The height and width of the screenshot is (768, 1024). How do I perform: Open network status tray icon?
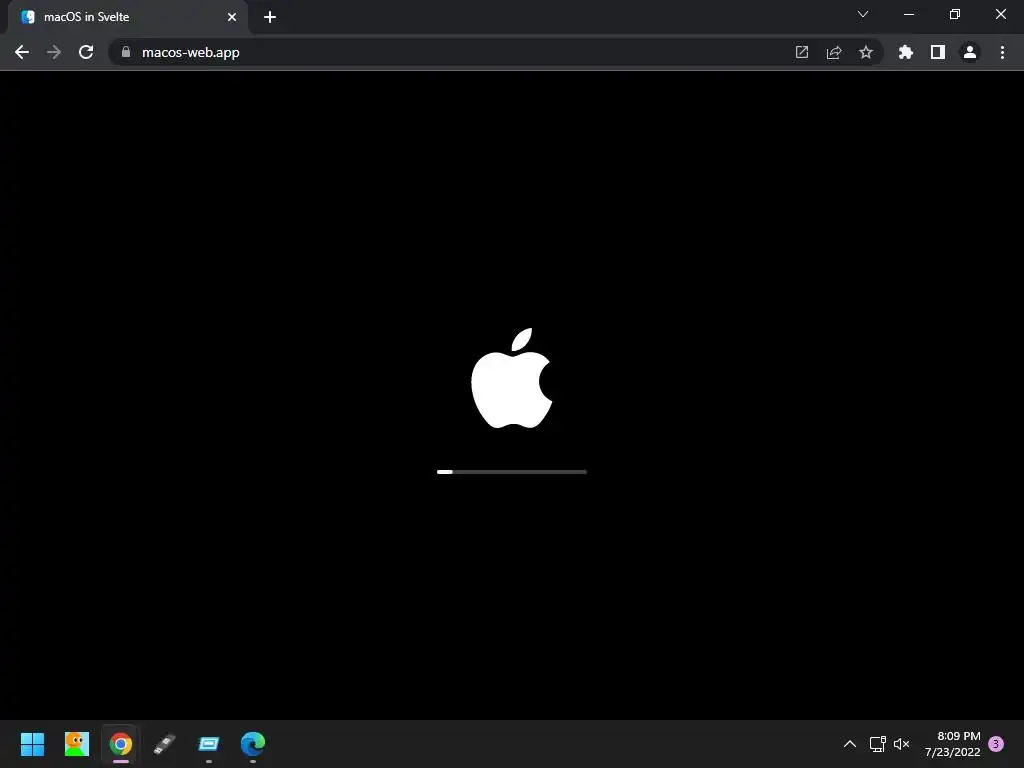[x=878, y=744]
